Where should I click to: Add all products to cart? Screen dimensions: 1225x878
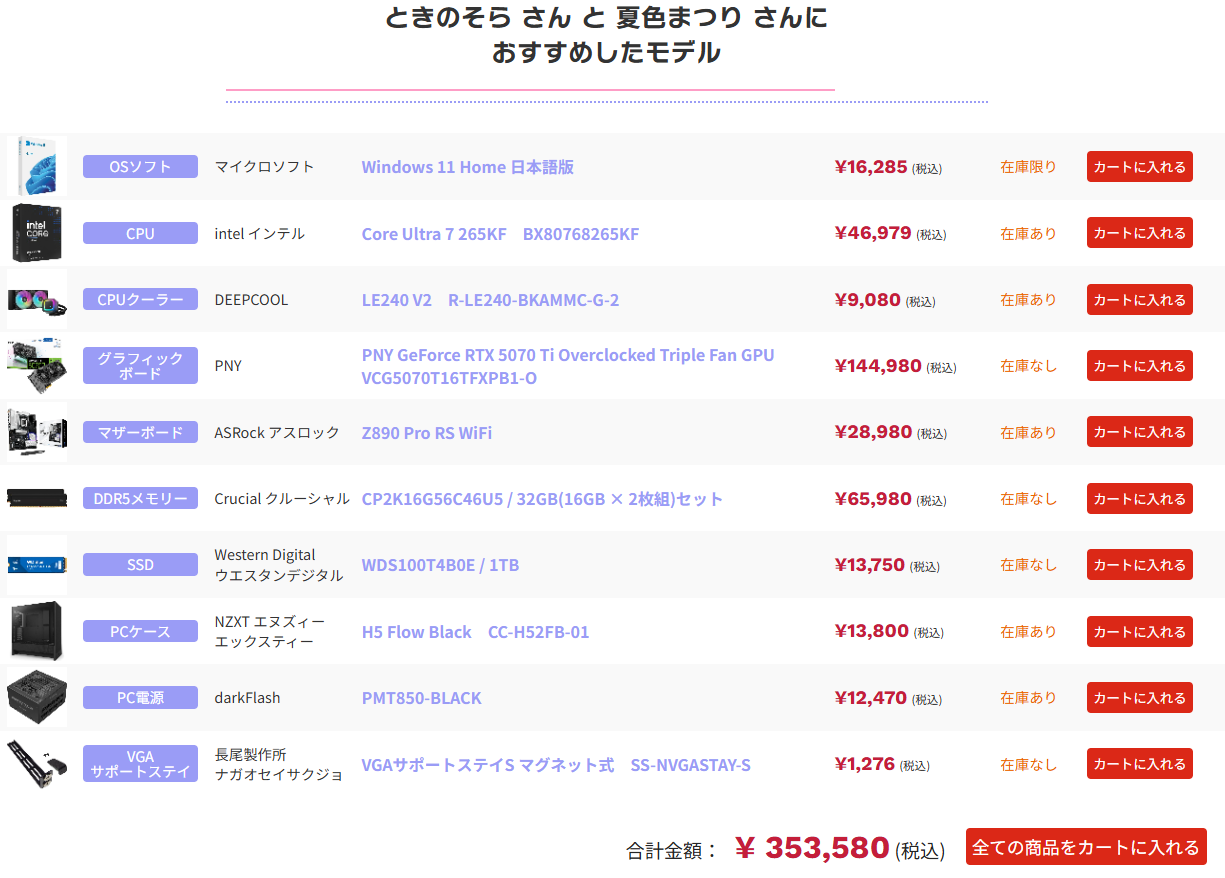1085,847
